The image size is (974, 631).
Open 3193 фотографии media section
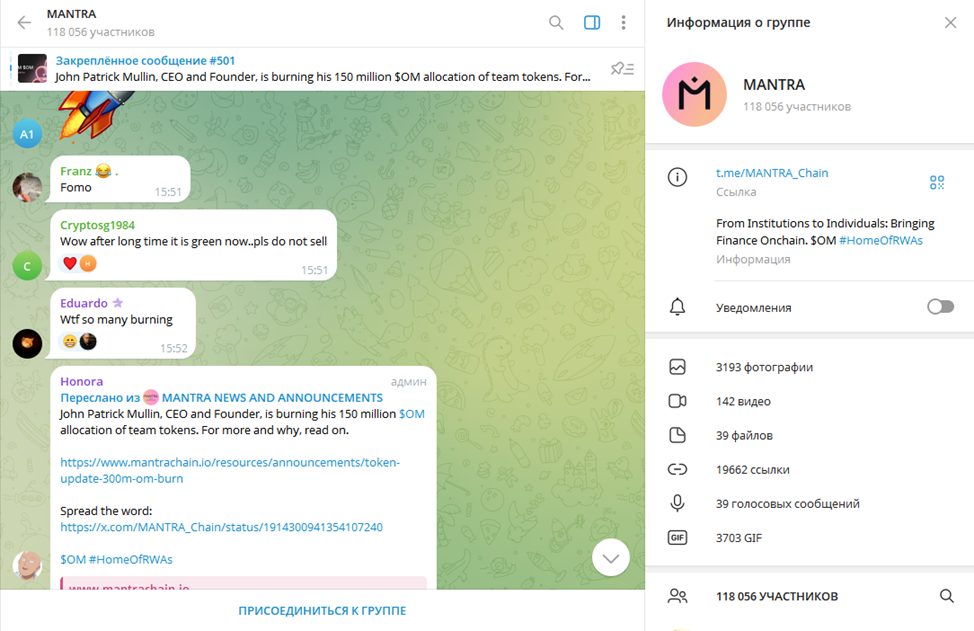[764, 367]
